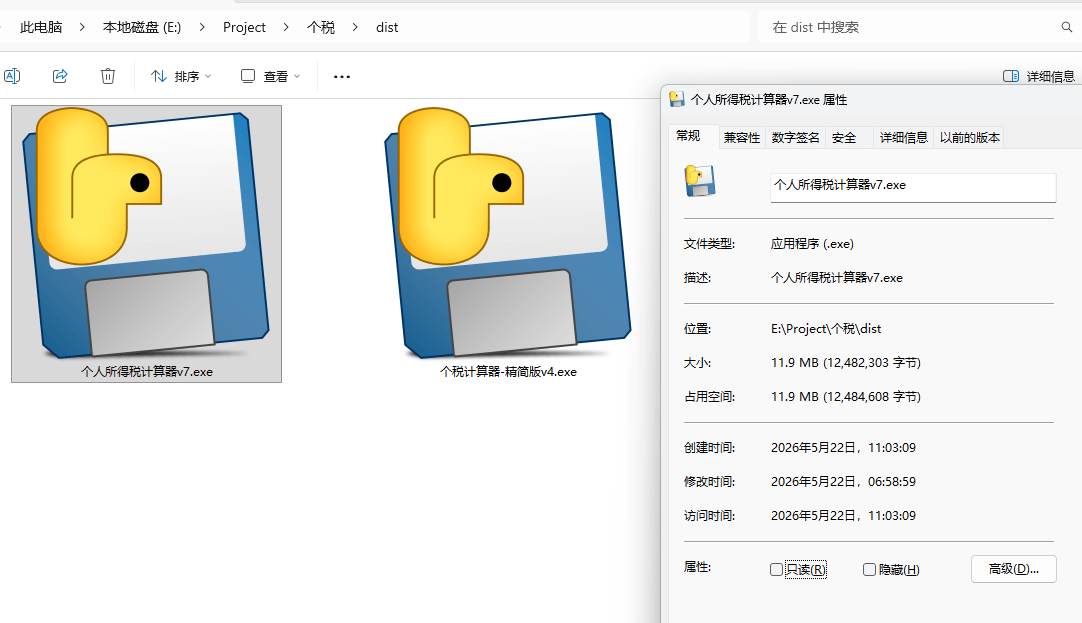Go to 个税 folder in breadcrumb

pos(321,28)
